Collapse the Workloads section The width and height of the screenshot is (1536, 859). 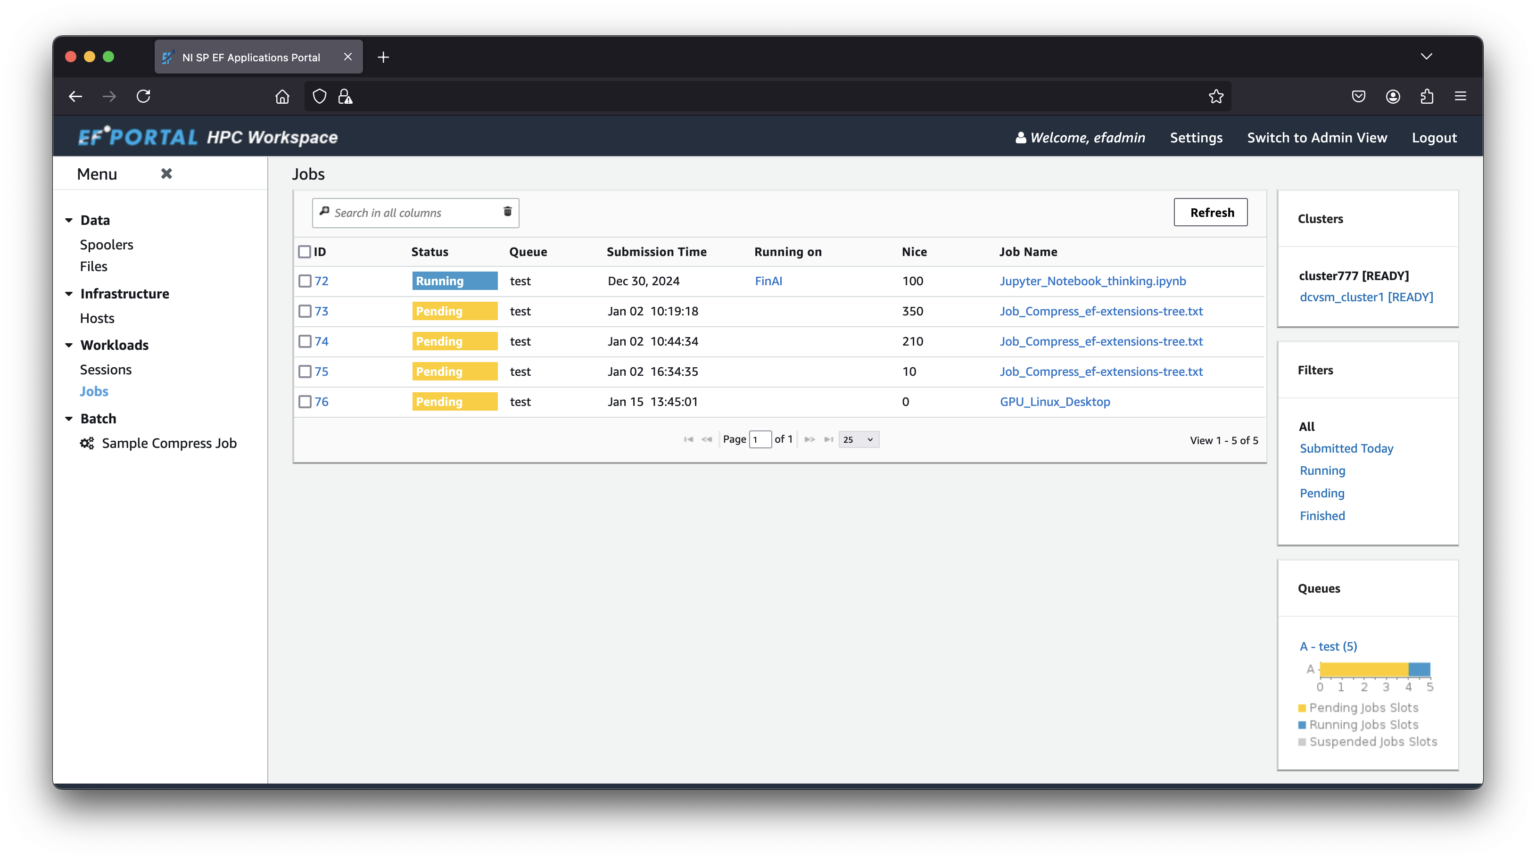68,344
